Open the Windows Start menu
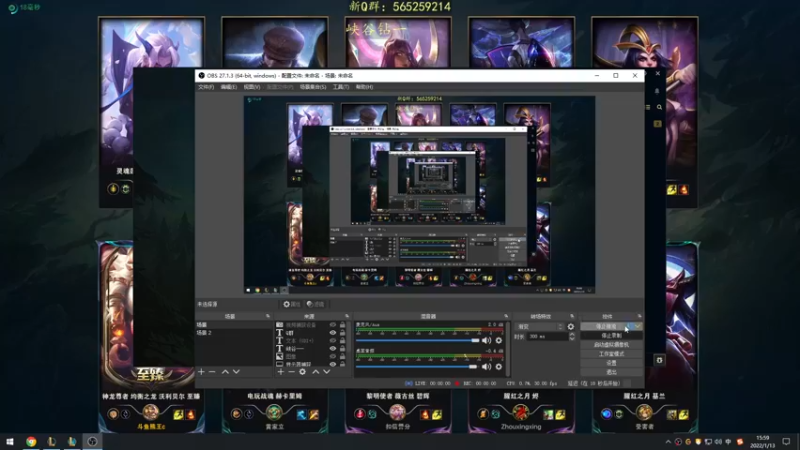 coord(10,441)
